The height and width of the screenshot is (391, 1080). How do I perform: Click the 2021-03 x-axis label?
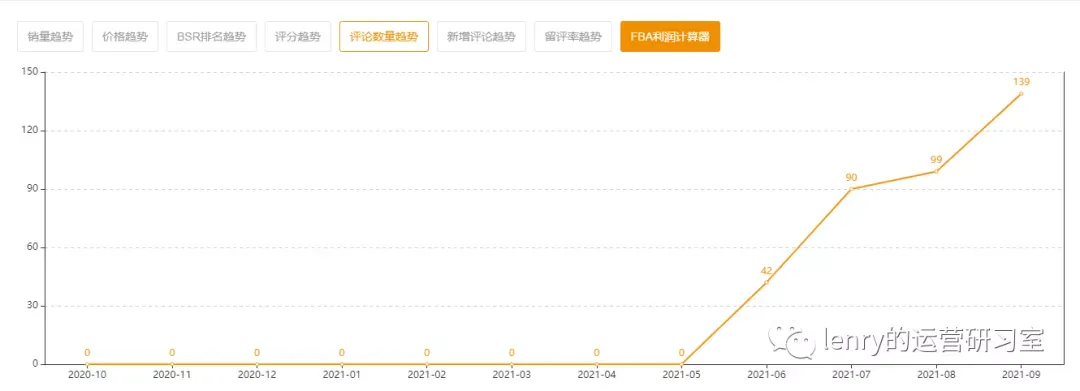pos(512,375)
